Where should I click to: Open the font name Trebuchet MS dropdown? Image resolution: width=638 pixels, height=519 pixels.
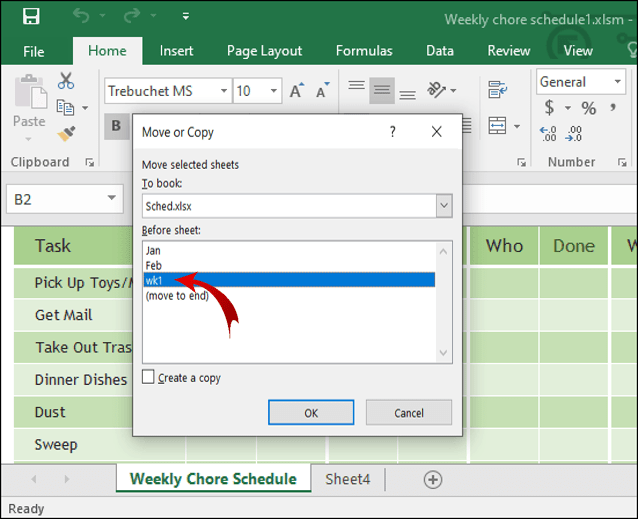coord(224,91)
